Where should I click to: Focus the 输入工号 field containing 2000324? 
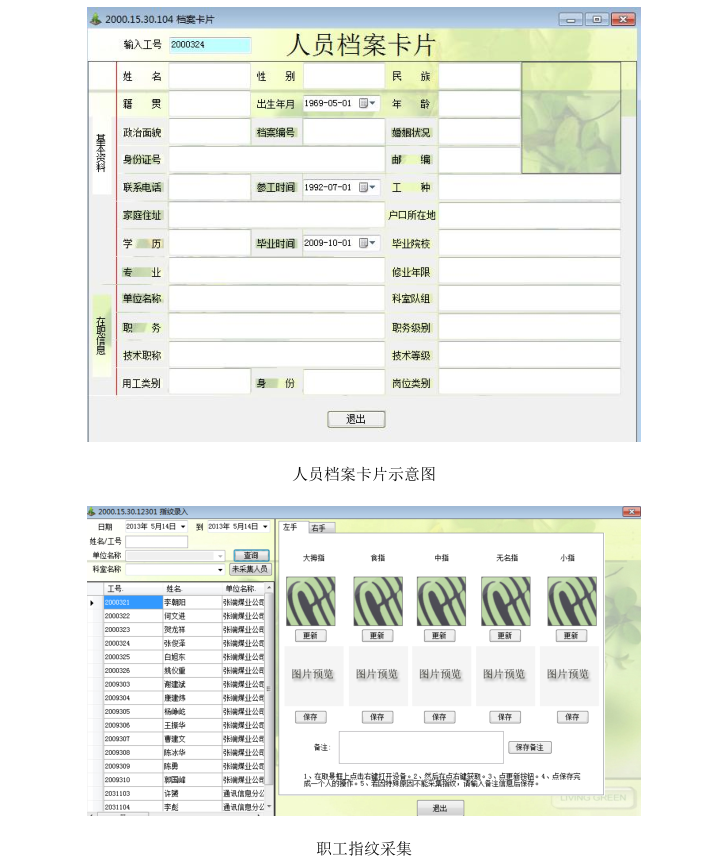tap(209, 45)
